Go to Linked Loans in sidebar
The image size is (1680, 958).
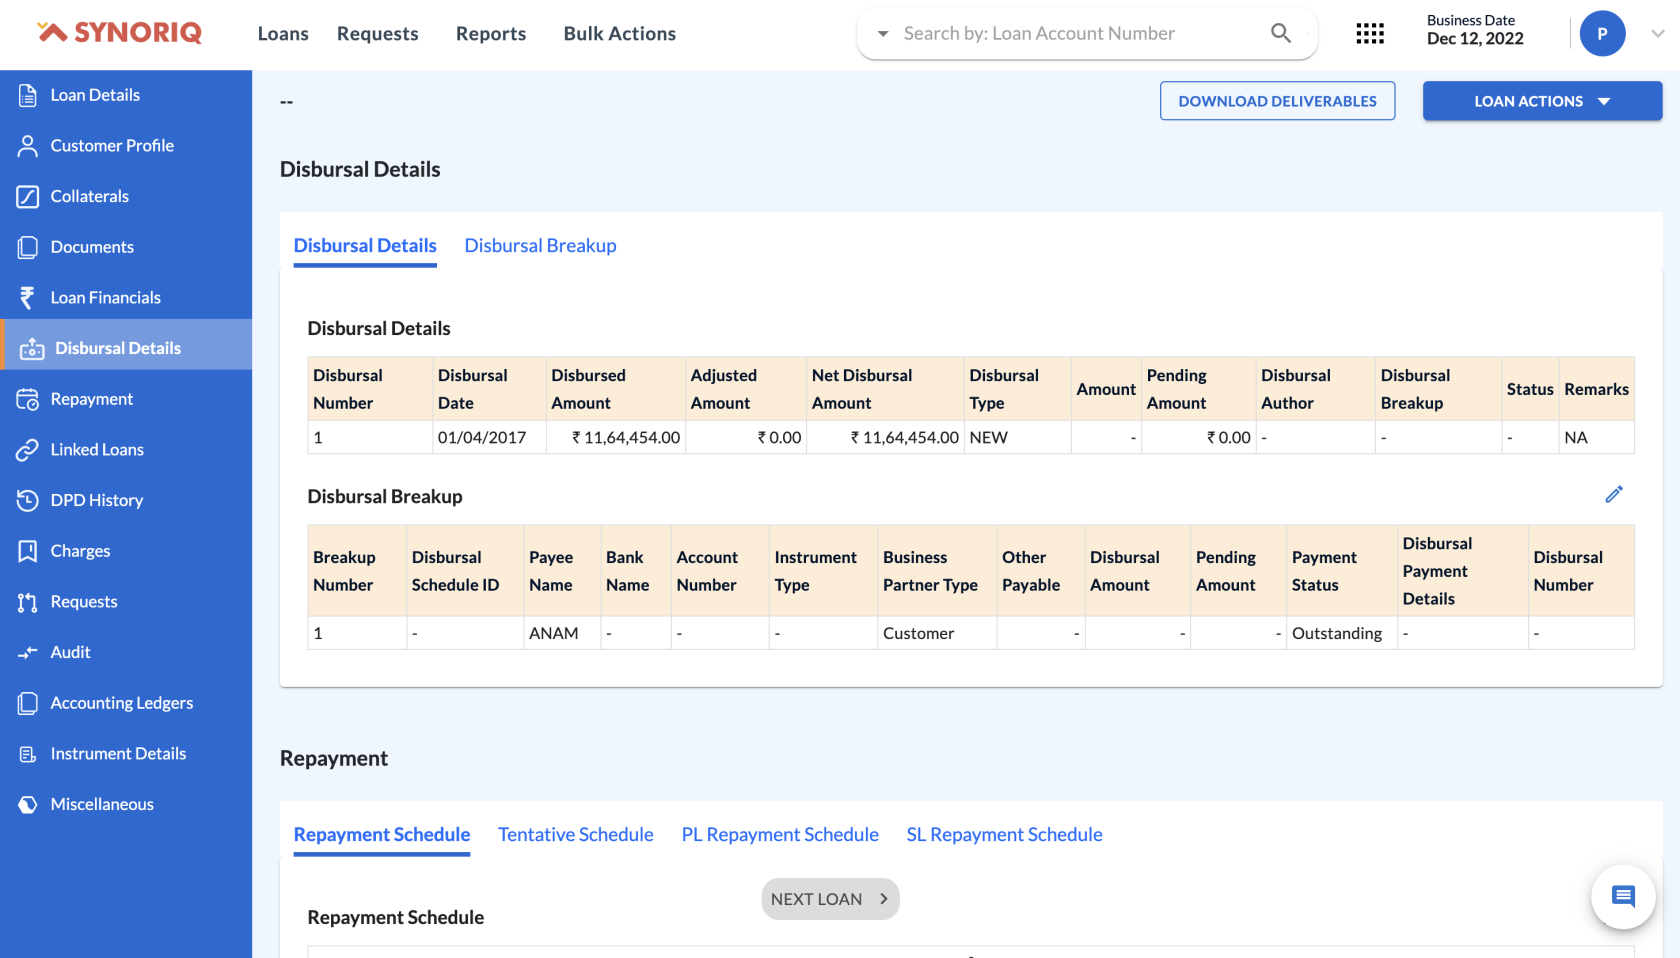[x=97, y=450]
